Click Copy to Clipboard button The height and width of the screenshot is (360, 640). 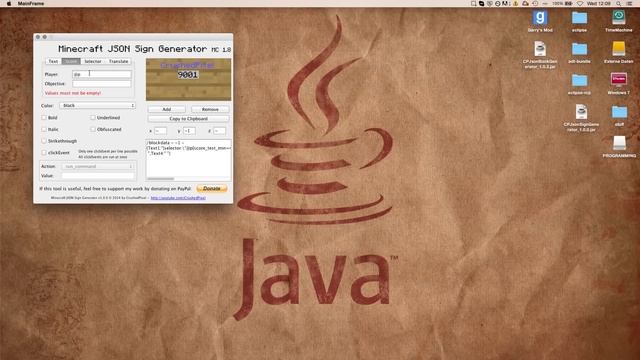[x=188, y=119]
